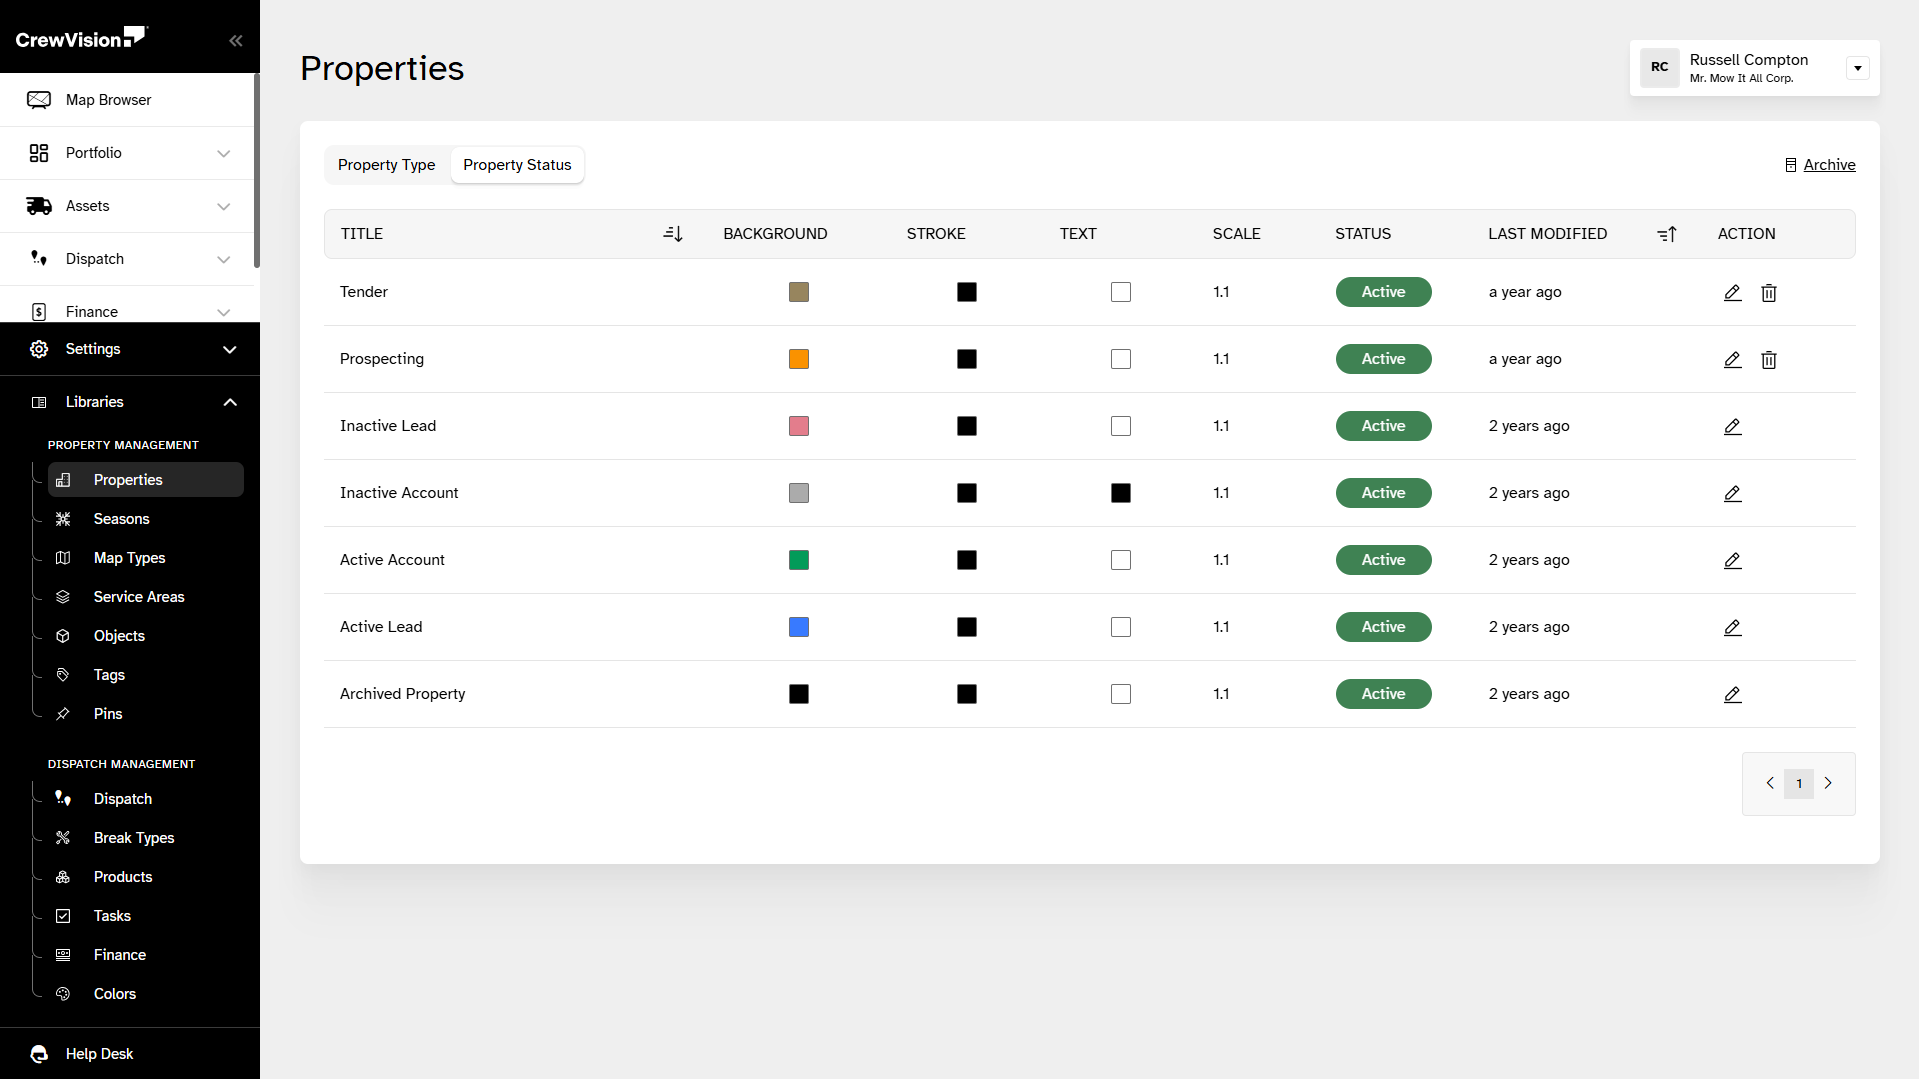The image size is (1919, 1079).
Task: Click Prospecting orange background swatch
Action: coord(799,359)
